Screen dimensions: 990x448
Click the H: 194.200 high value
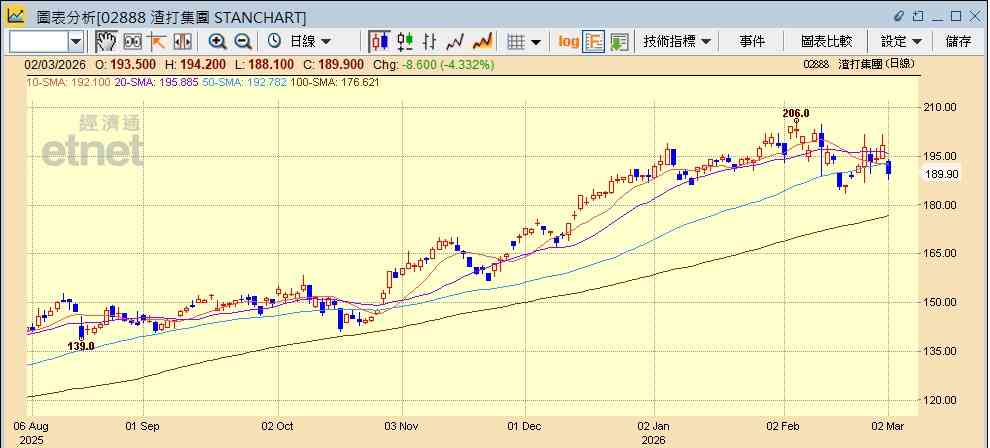(198, 65)
